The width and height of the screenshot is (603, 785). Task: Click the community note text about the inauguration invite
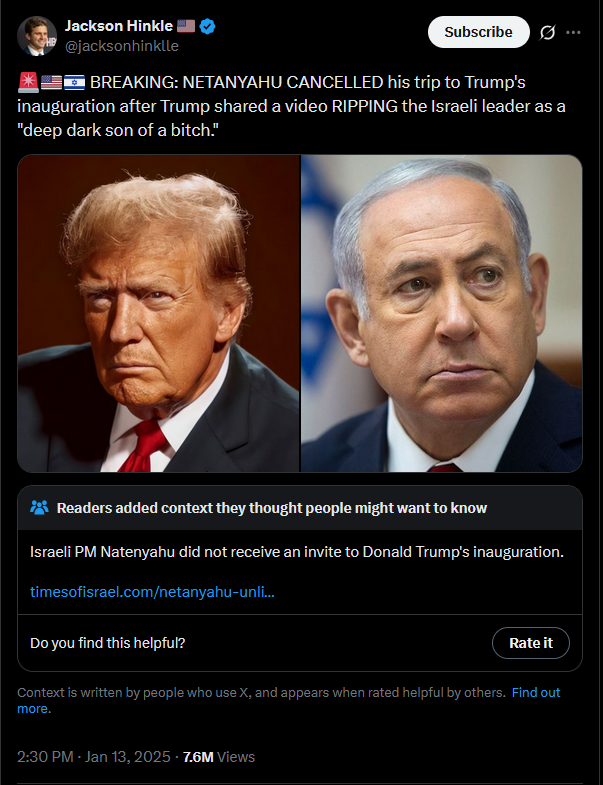297,552
